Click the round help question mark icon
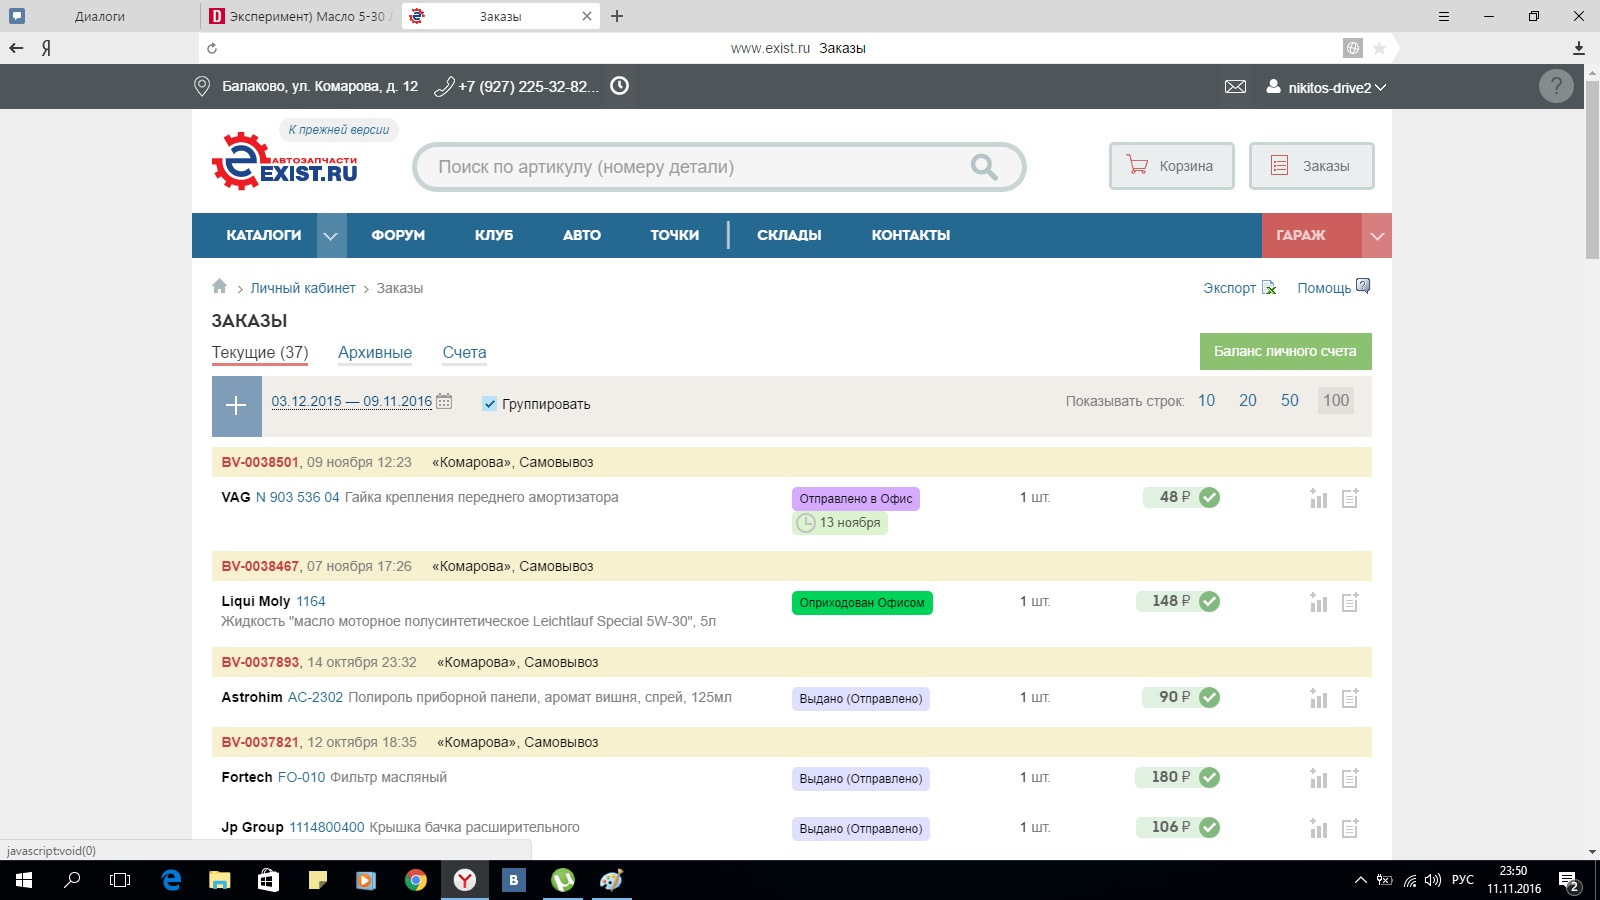This screenshot has width=1600, height=900. click(x=1556, y=87)
